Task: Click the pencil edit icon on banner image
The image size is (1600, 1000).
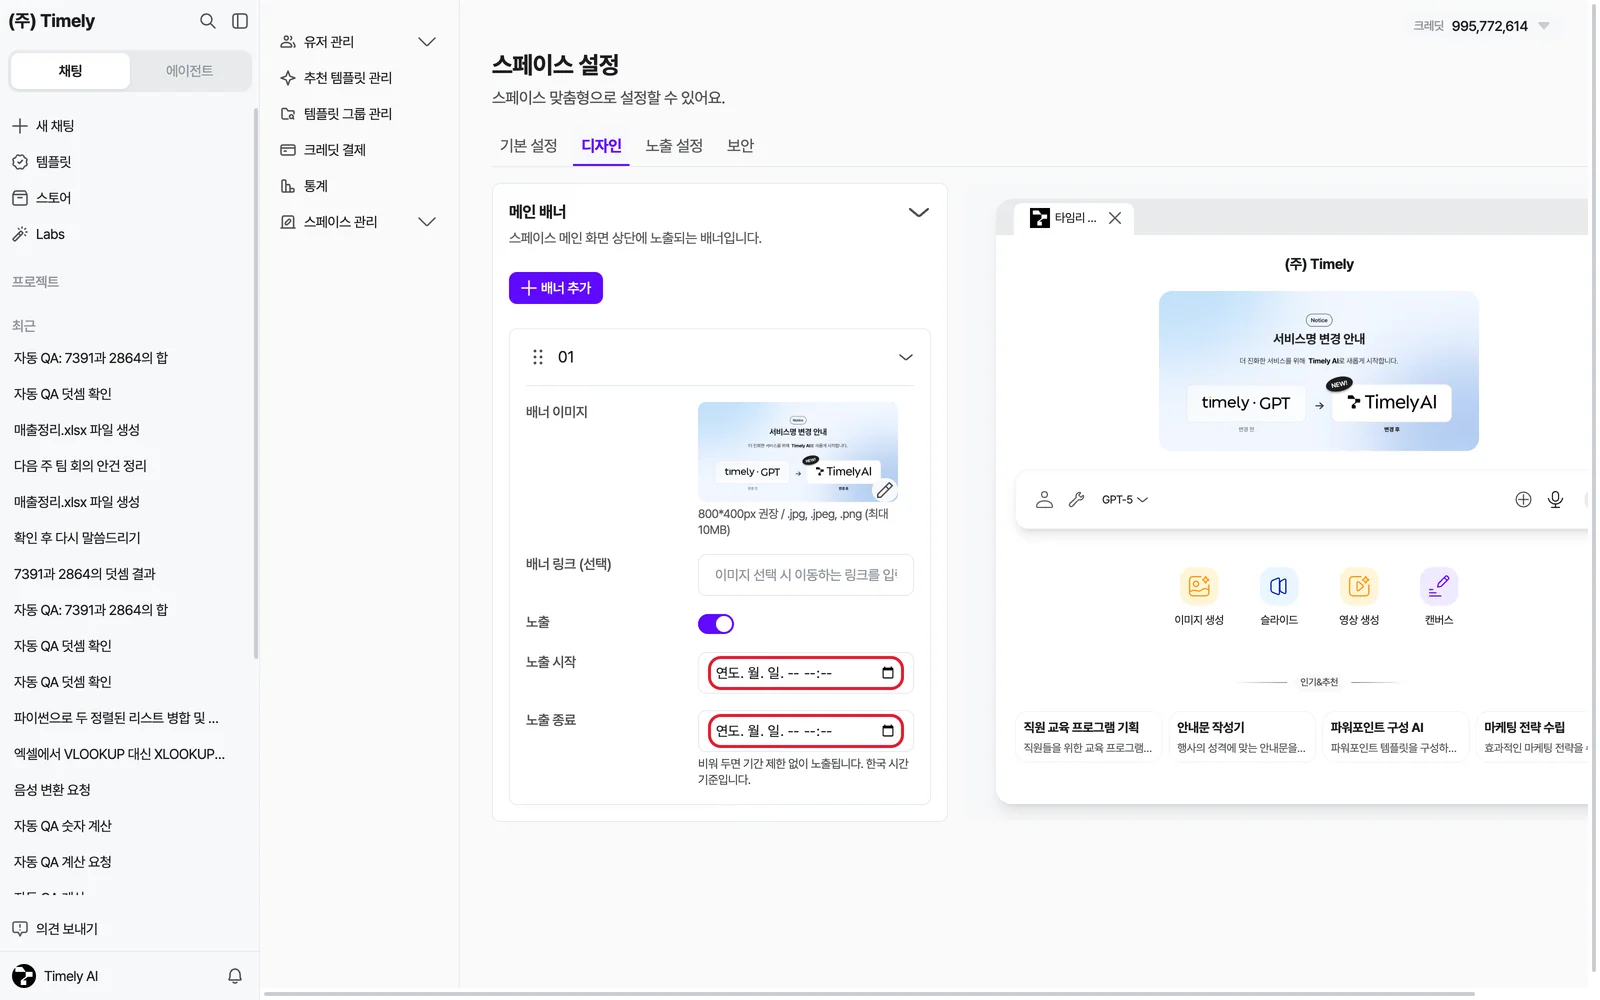Action: pos(885,490)
